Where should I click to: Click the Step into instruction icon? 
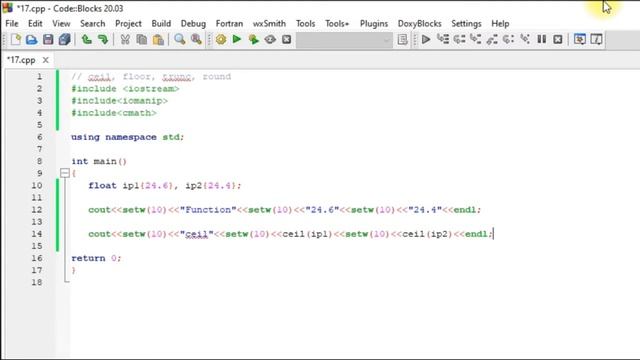pos(525,40)
